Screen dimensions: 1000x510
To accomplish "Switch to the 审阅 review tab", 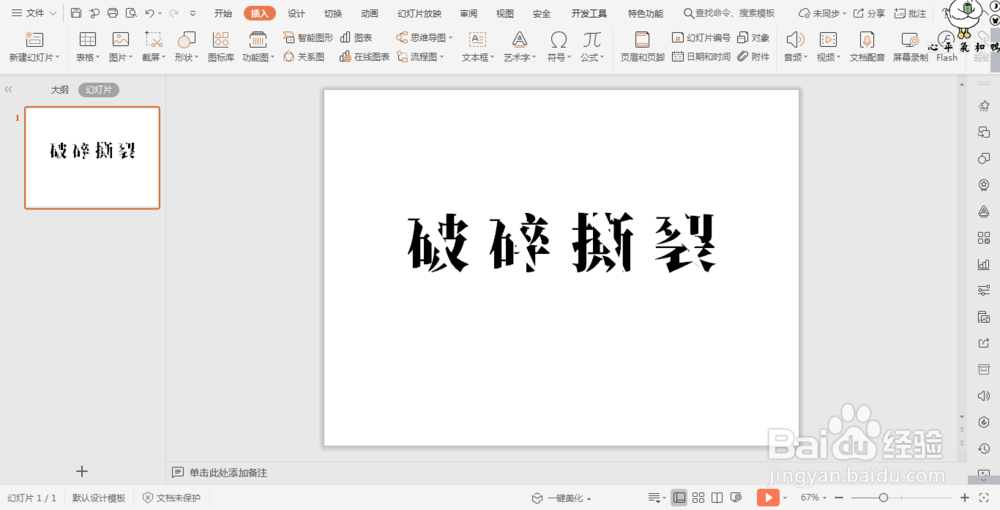I will [468, 13].
